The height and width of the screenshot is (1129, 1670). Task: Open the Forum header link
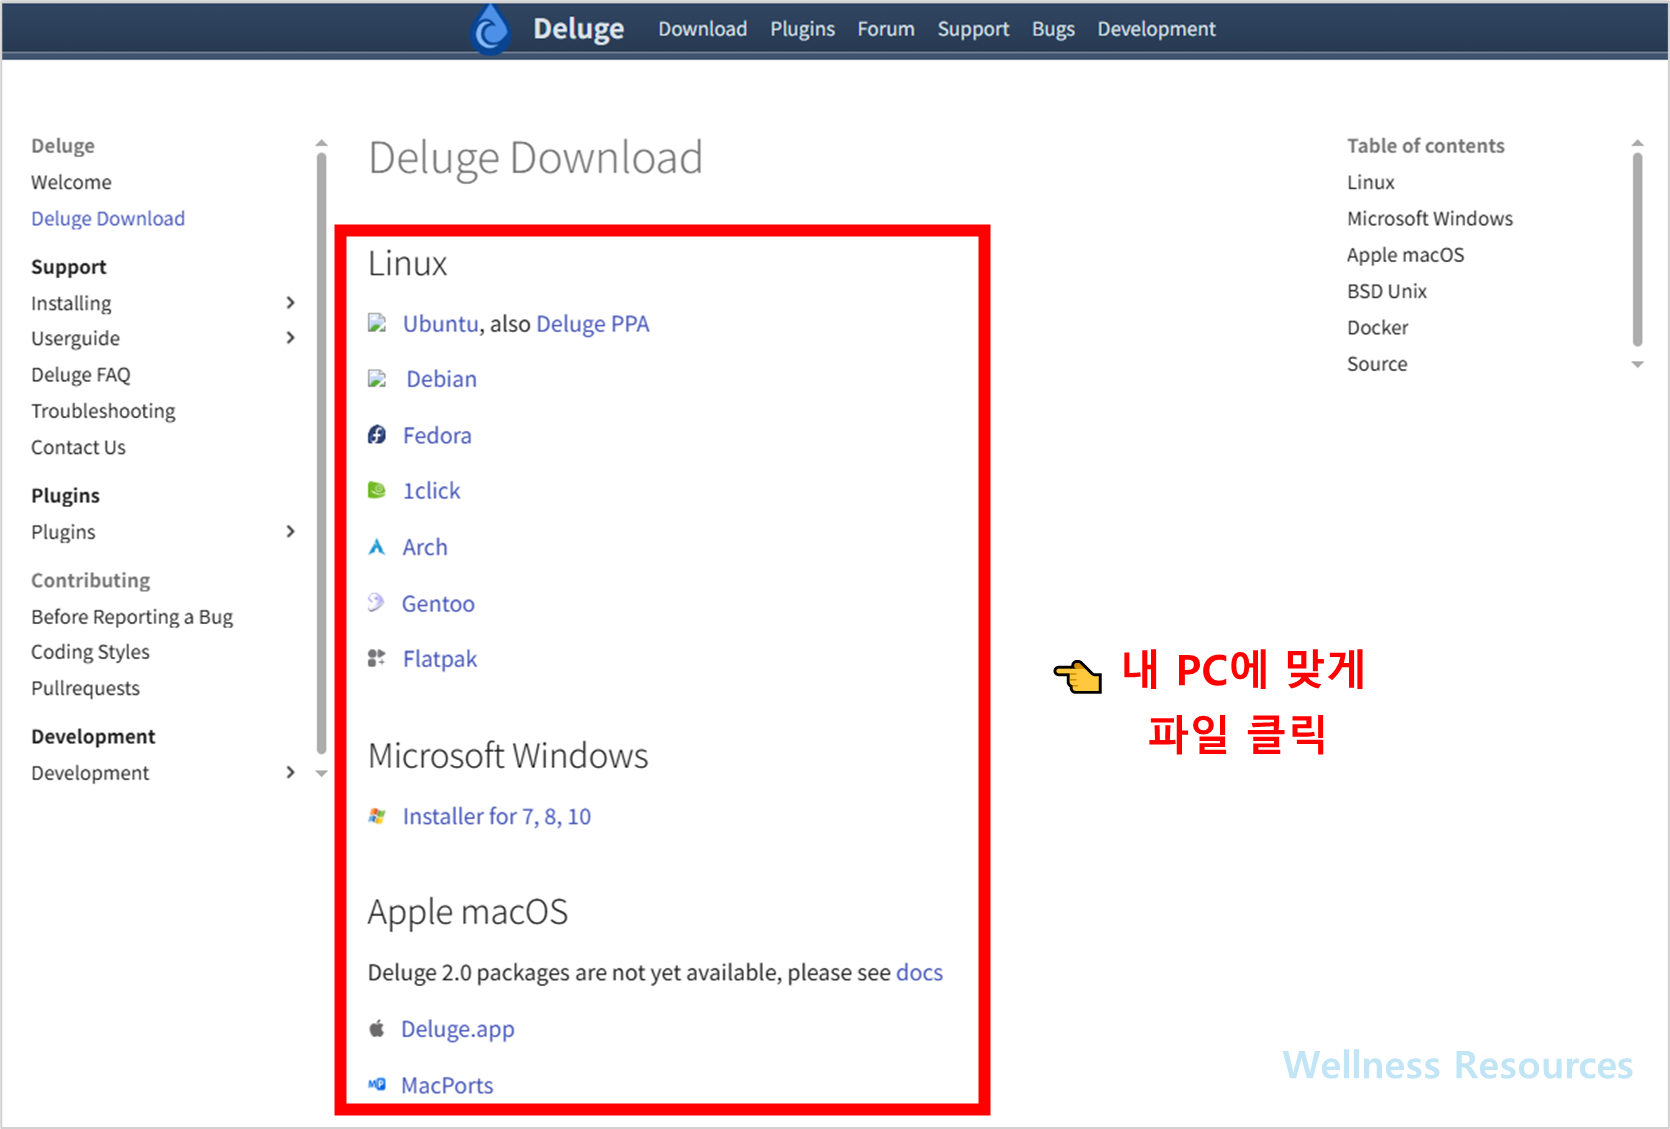click(885, 29)
